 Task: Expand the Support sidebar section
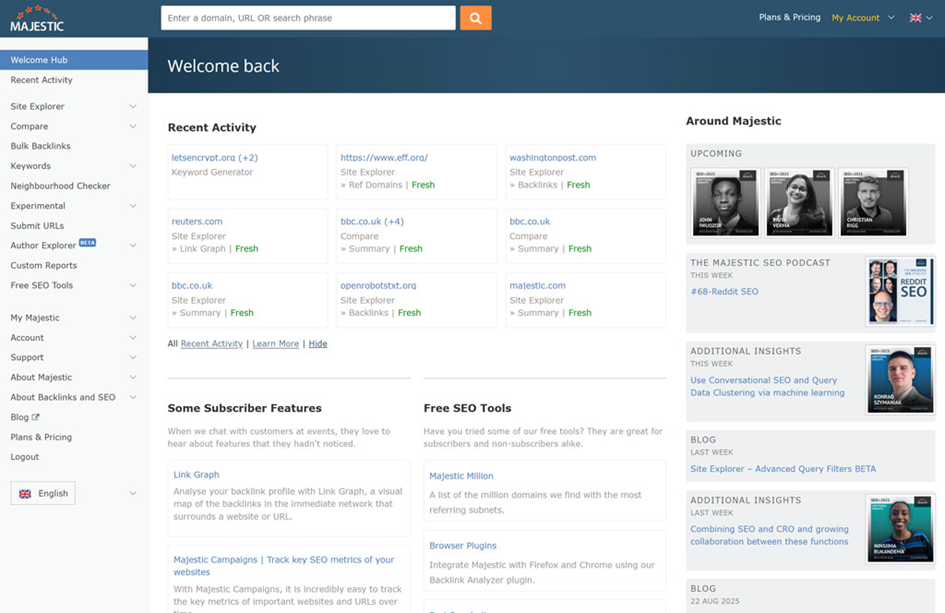coord(133,357)
